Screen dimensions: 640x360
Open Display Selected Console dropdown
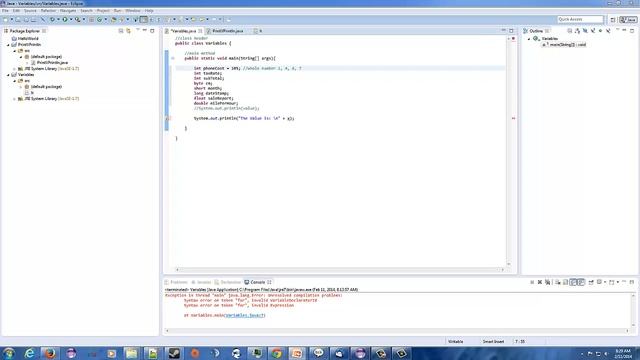tap(605, 282)
